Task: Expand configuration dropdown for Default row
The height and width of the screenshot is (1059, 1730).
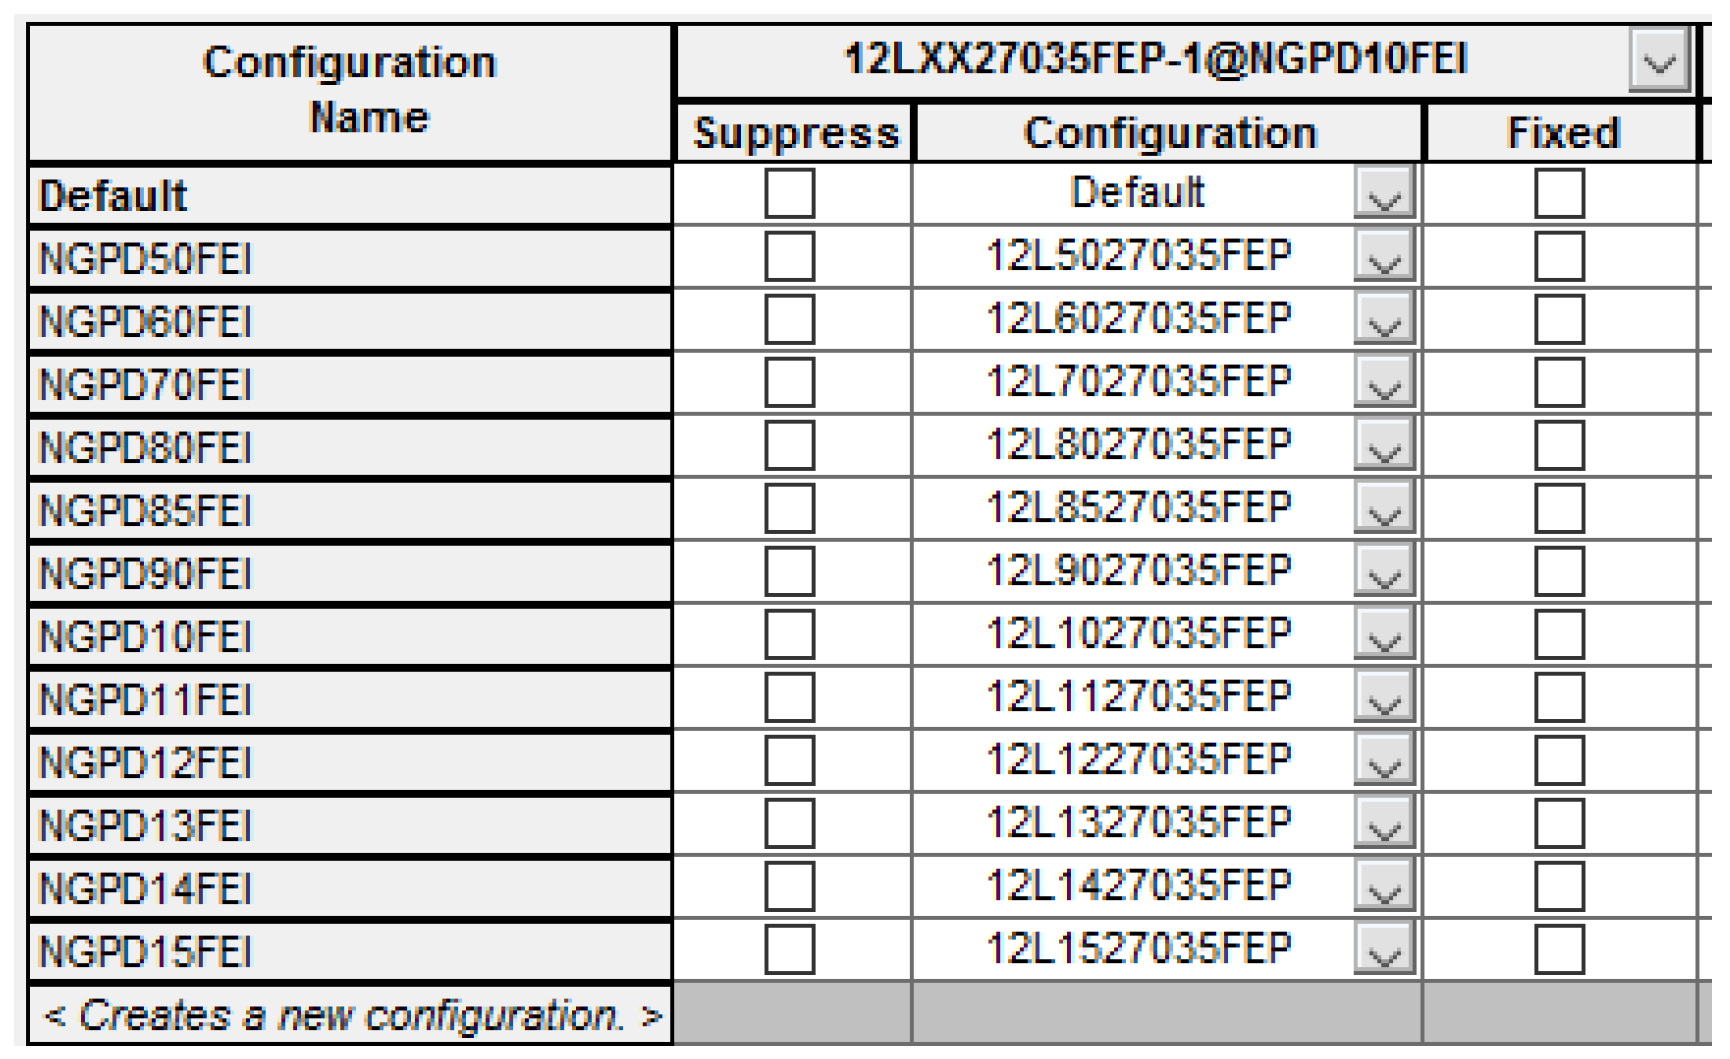Action: pyautogui.click(x=1384, y=193)
